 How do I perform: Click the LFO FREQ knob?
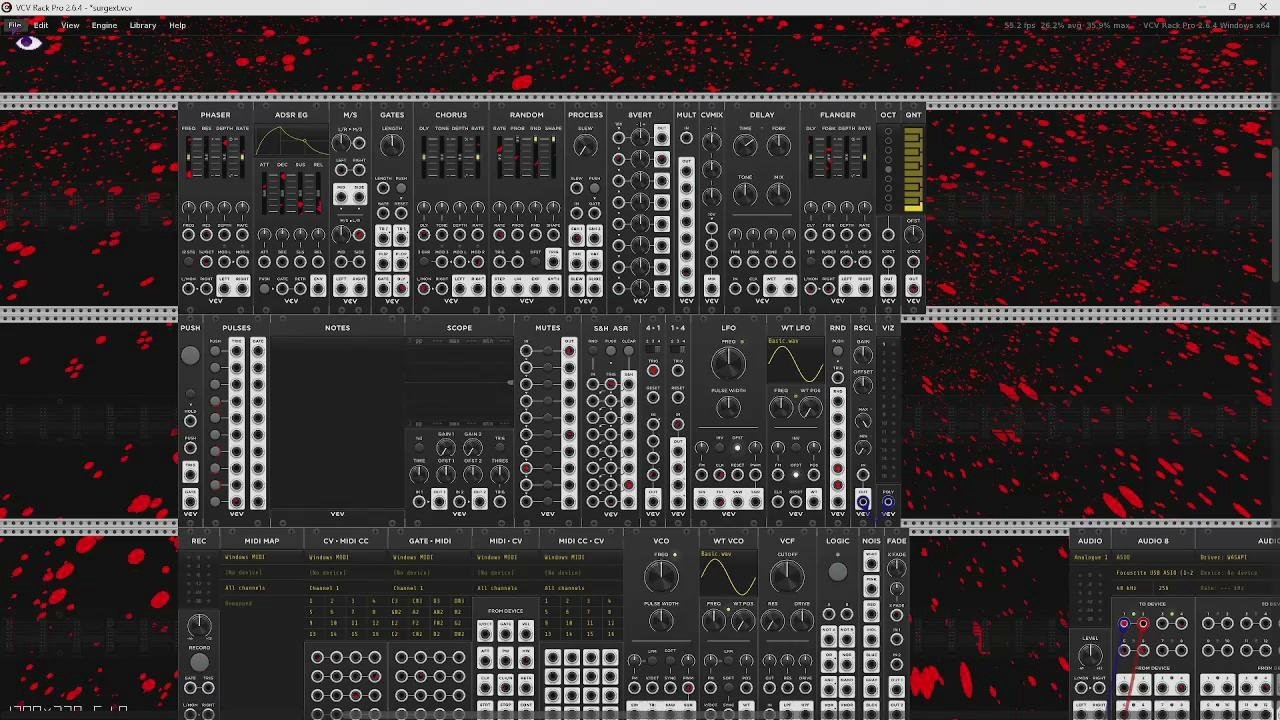click(728, 362)
